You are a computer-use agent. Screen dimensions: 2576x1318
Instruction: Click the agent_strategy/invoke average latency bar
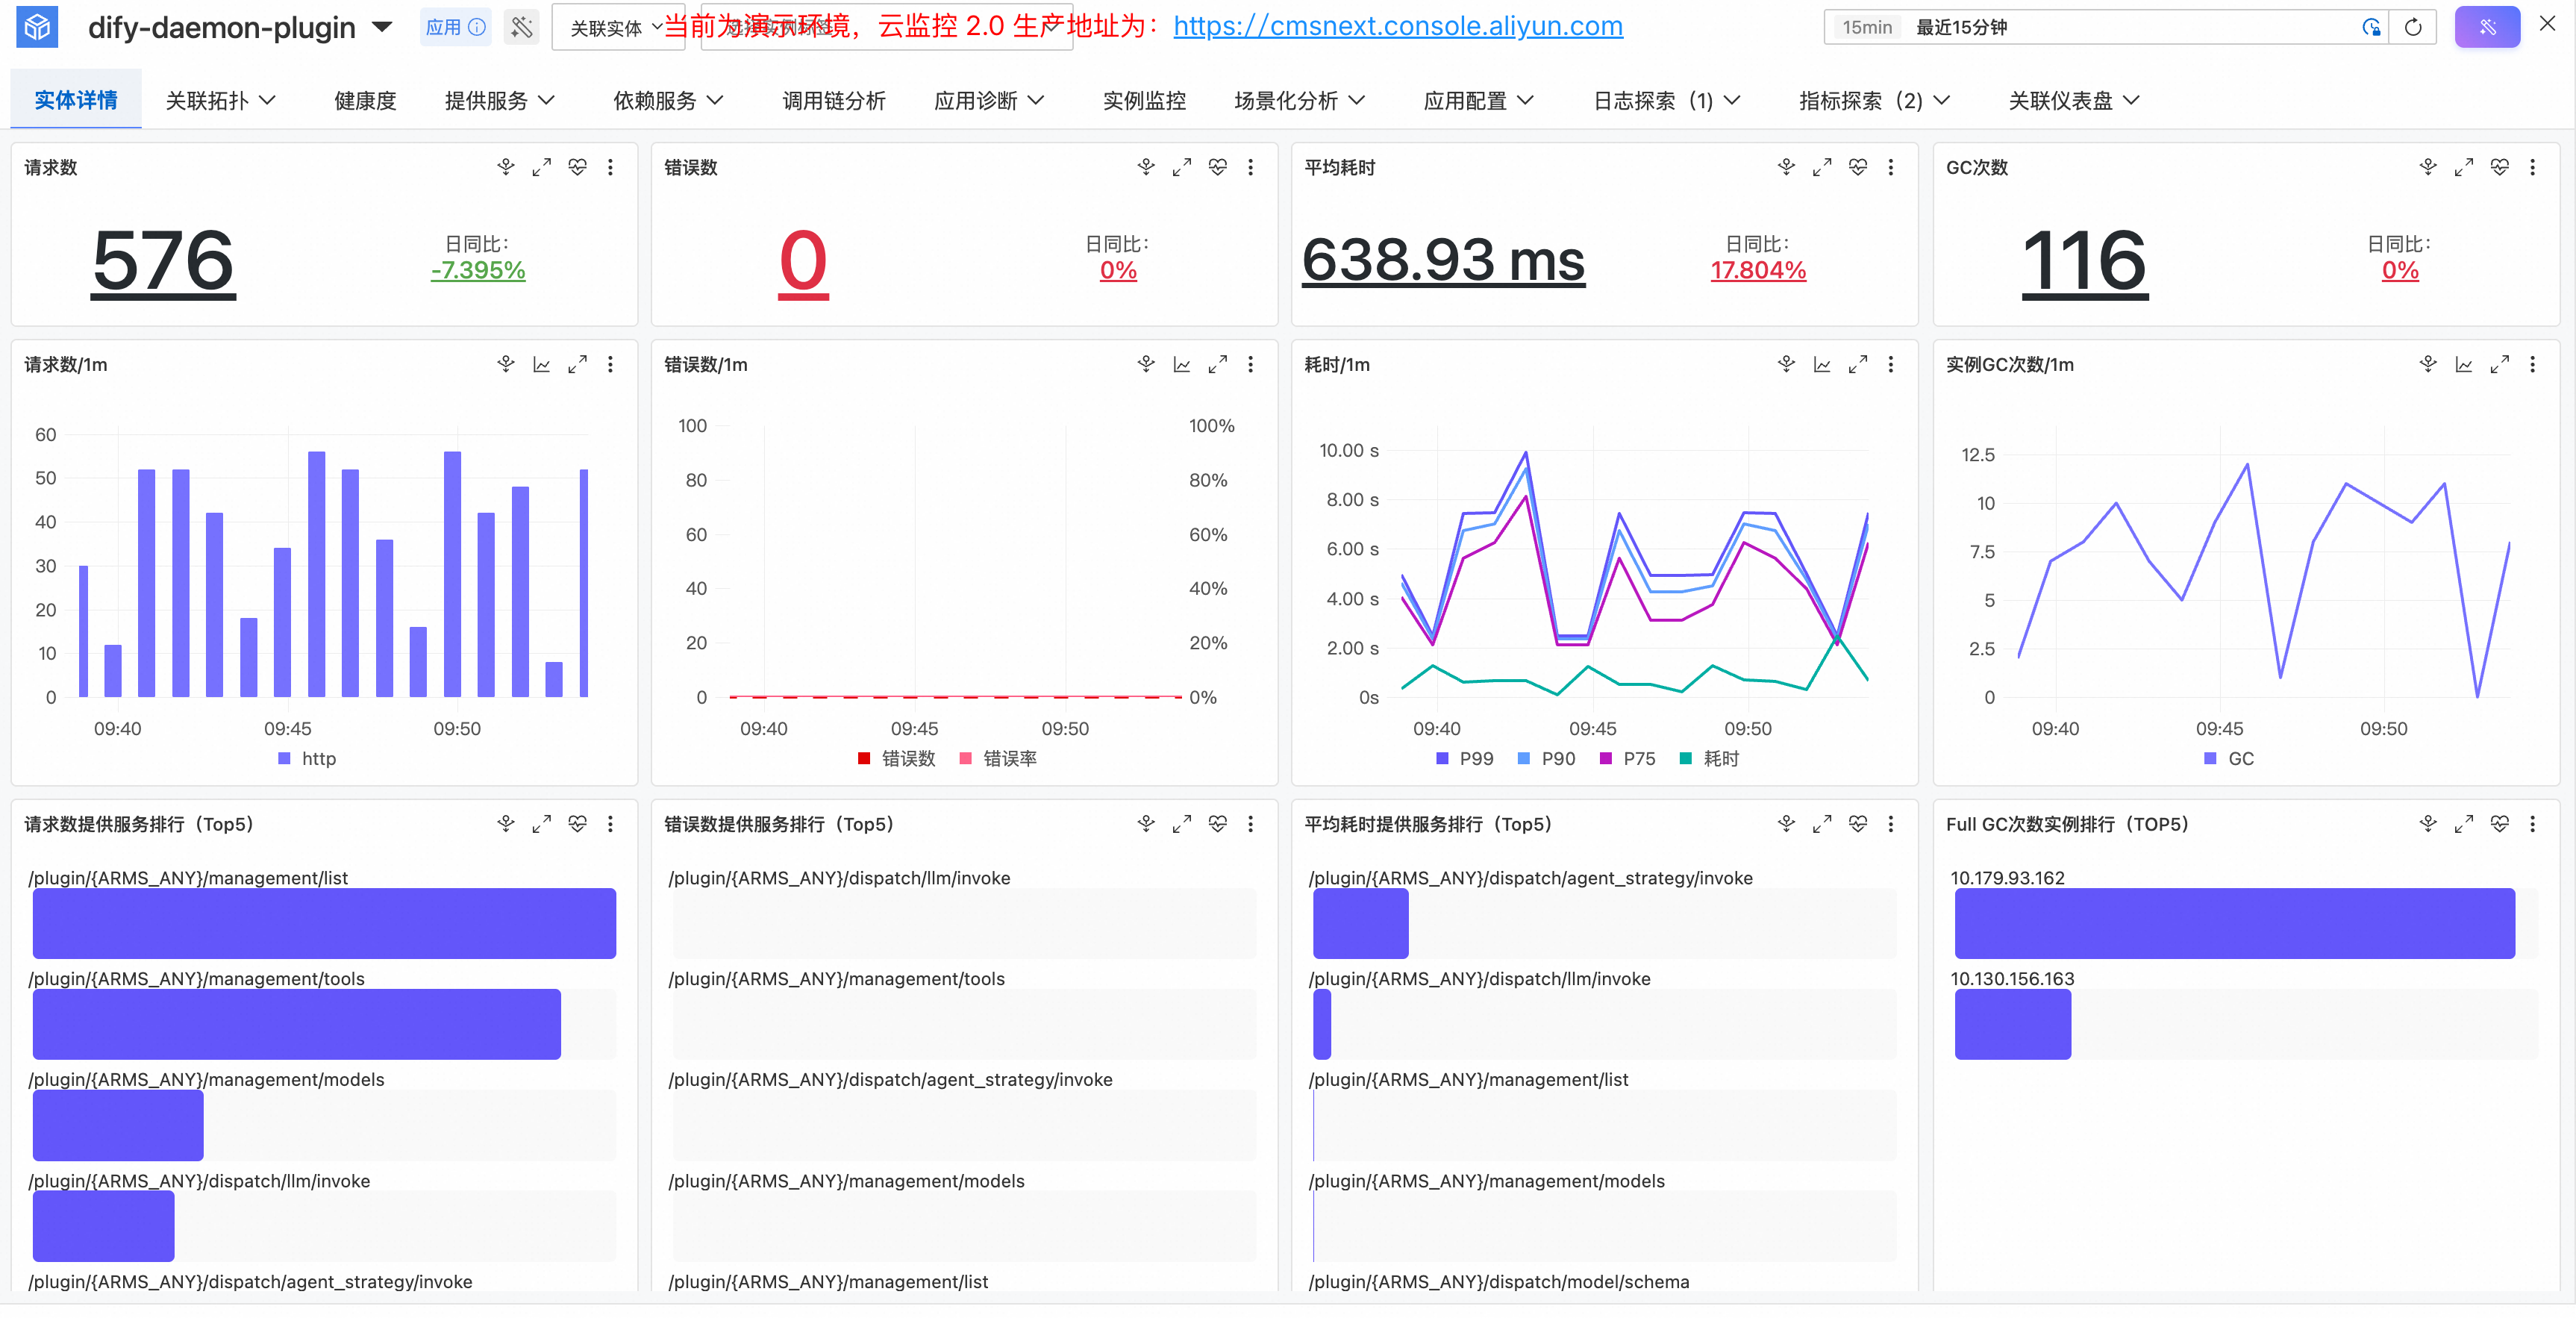click(x=1360, y=923)
